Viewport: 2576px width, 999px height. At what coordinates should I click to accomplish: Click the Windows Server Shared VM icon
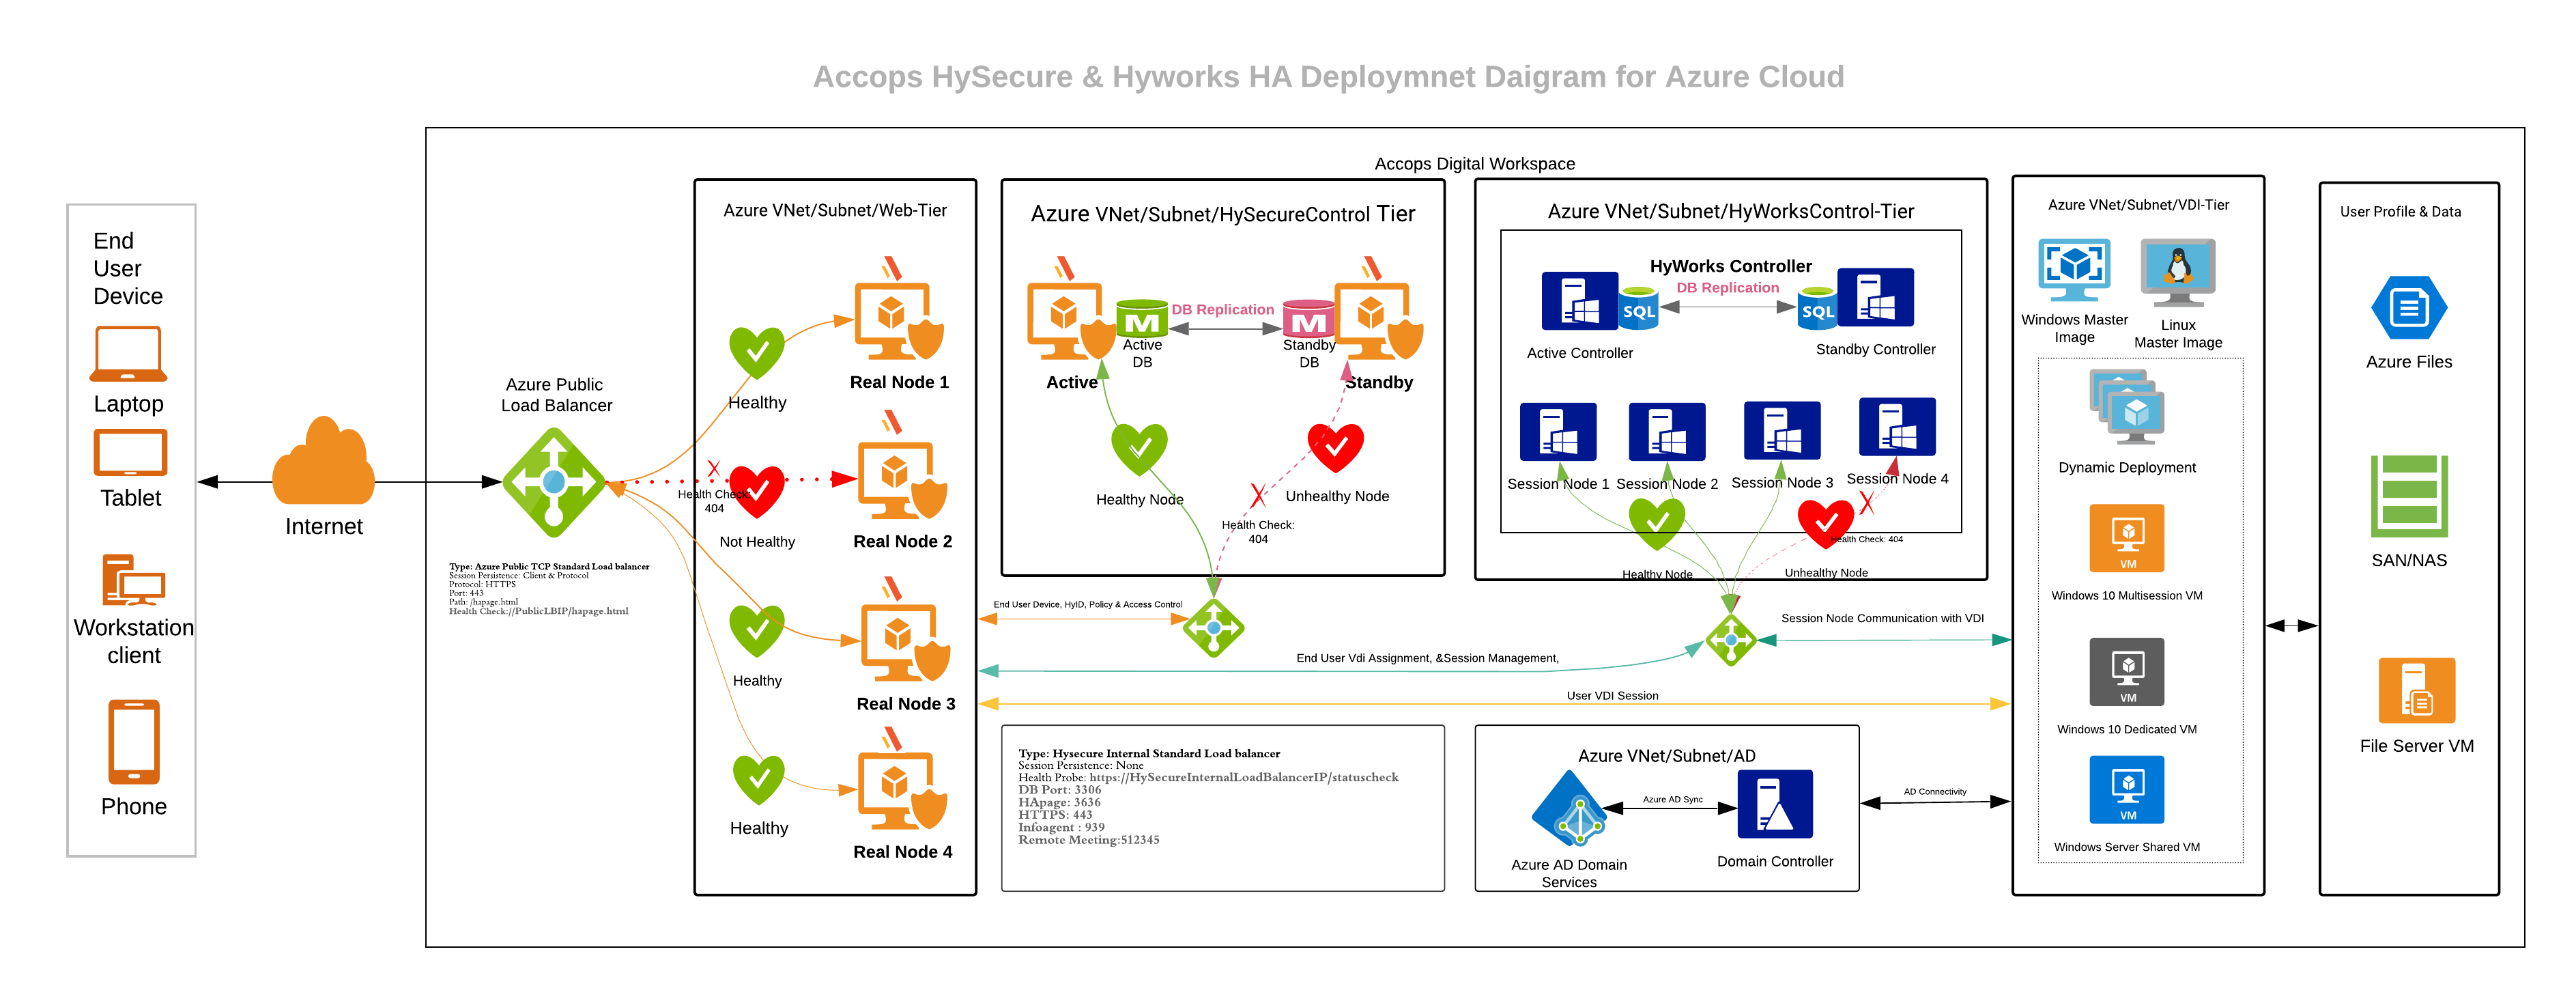2127,790
